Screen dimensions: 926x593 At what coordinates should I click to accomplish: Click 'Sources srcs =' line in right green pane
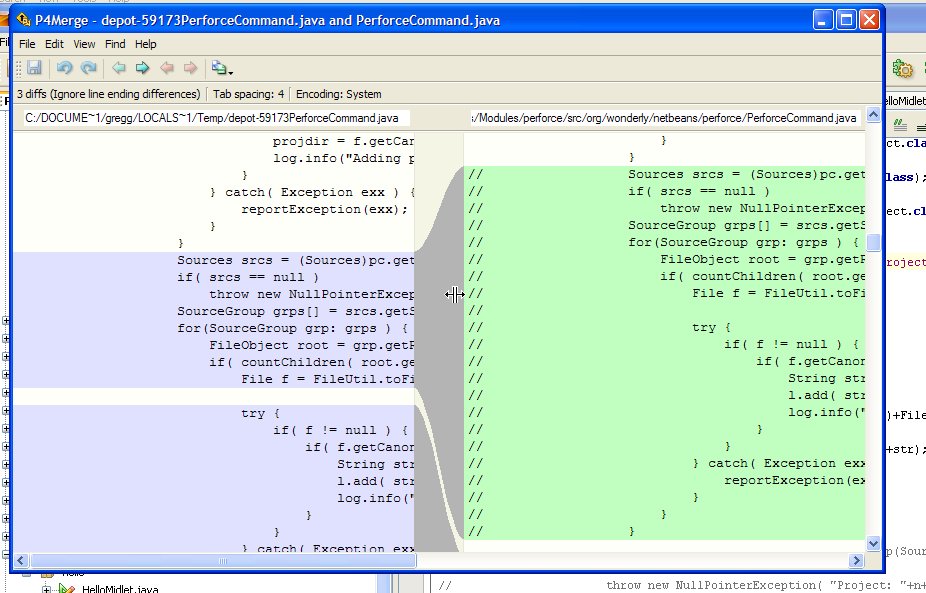(x=746, y=174)
